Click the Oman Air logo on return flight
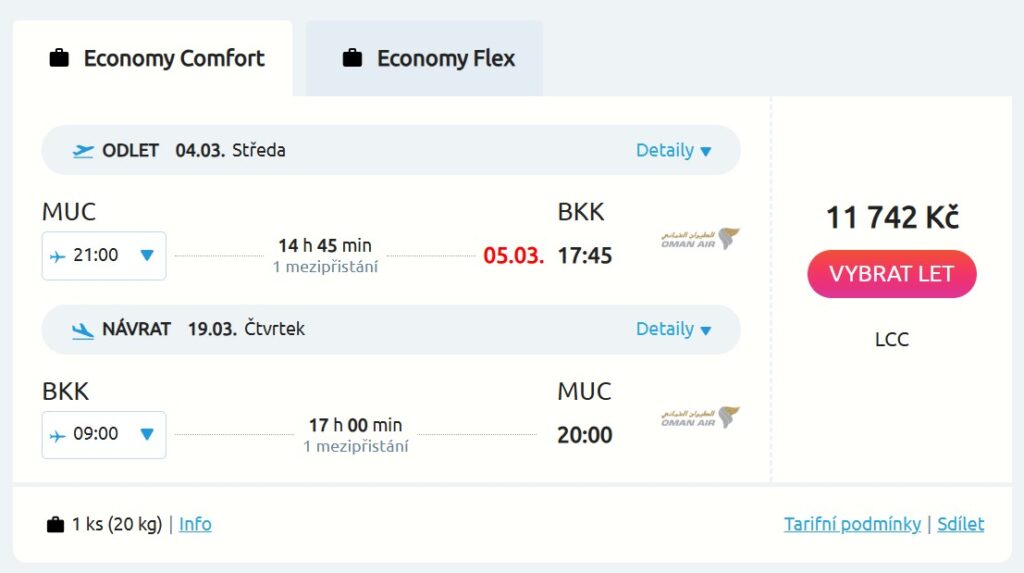 click(x=700, y=417)
